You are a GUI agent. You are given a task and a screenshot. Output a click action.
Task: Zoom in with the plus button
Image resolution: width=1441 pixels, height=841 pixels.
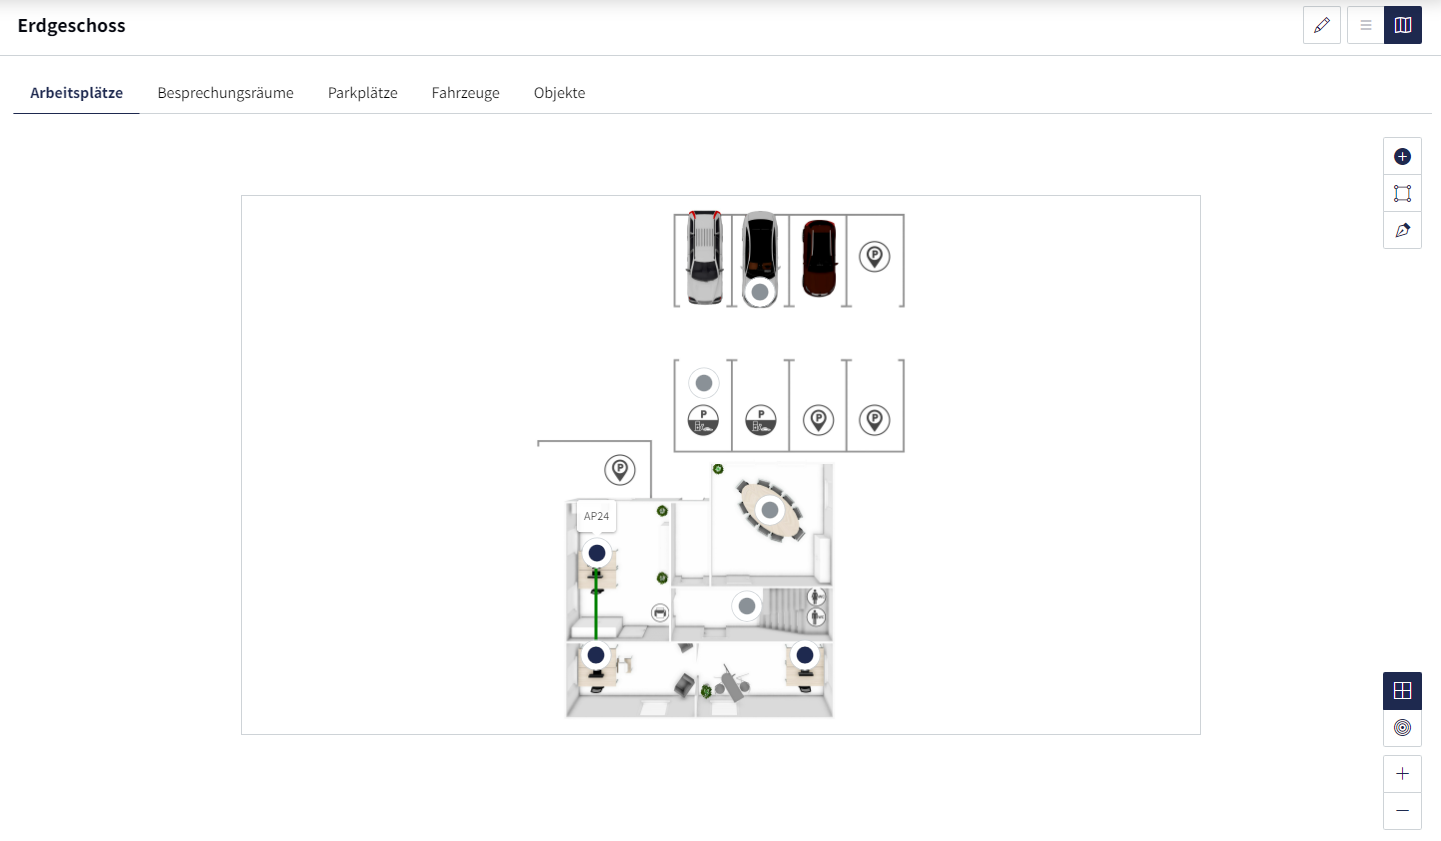1402,774
